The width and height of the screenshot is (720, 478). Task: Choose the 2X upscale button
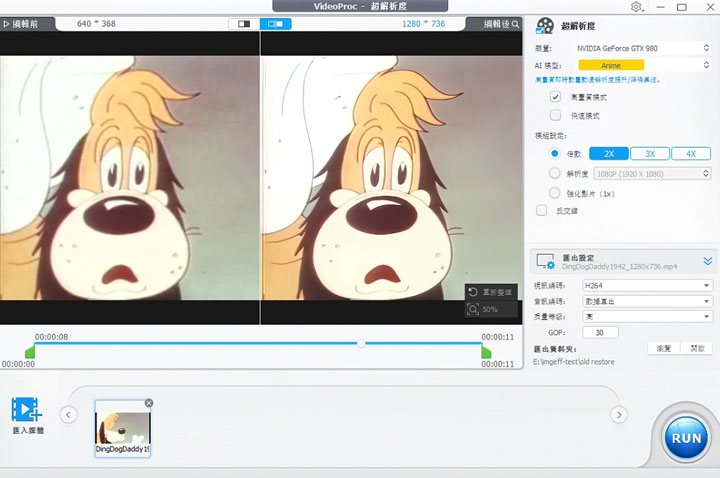(x=609, y=154)
